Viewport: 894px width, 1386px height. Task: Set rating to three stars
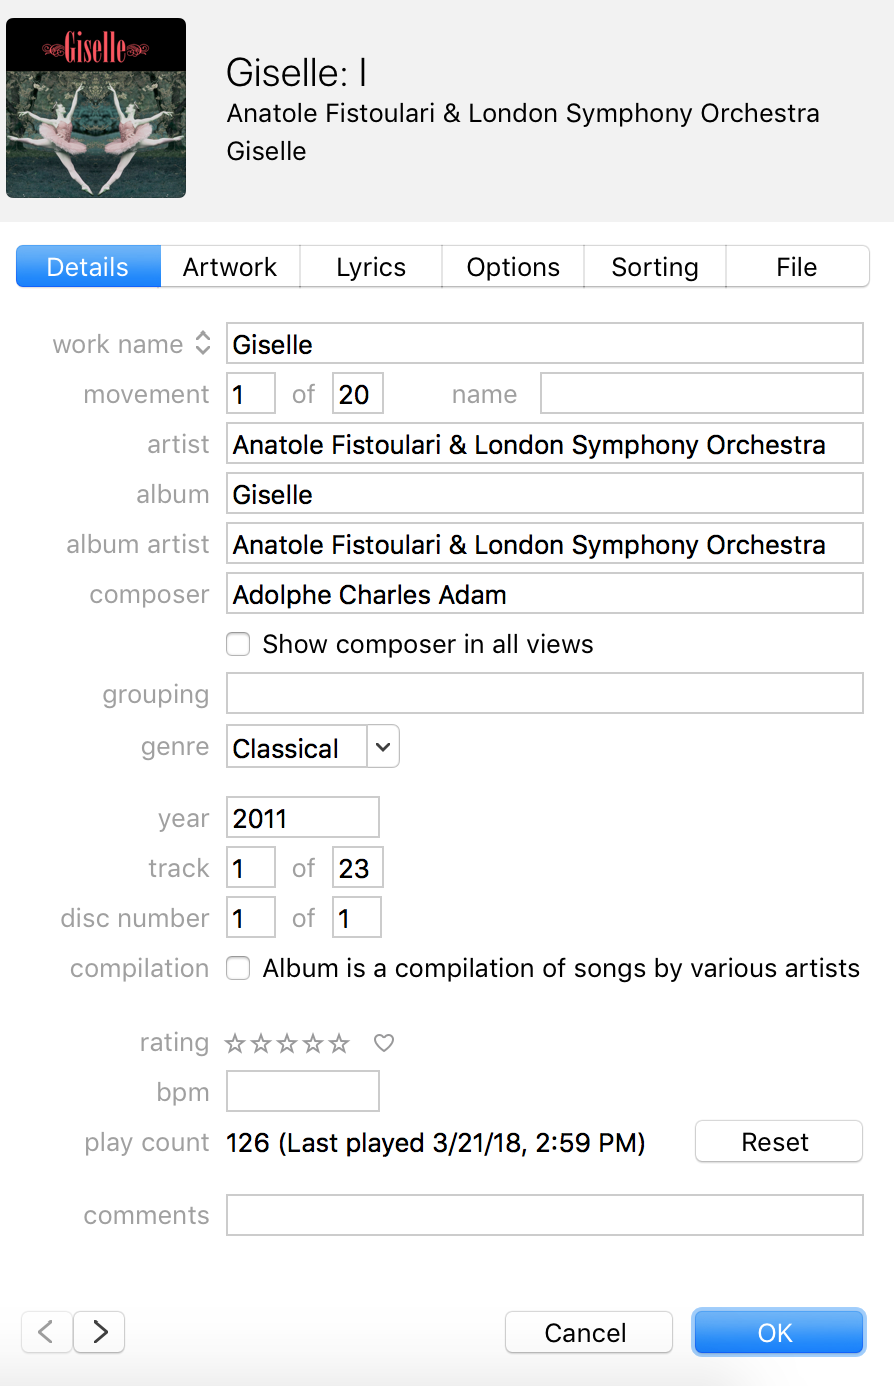[287, 1043]
